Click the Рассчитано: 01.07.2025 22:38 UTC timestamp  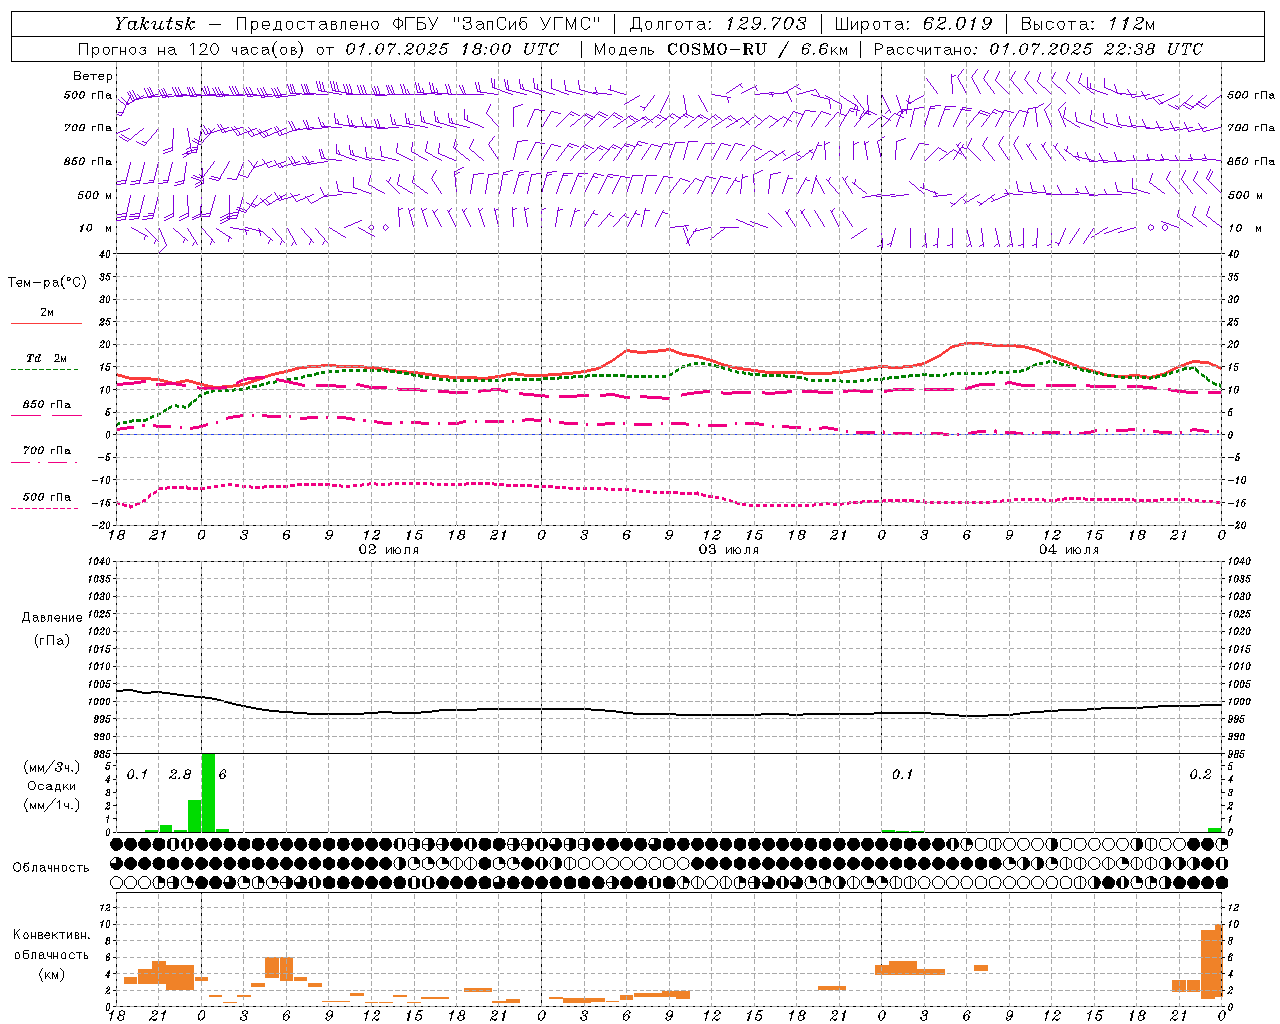[x=1038, y=49]
